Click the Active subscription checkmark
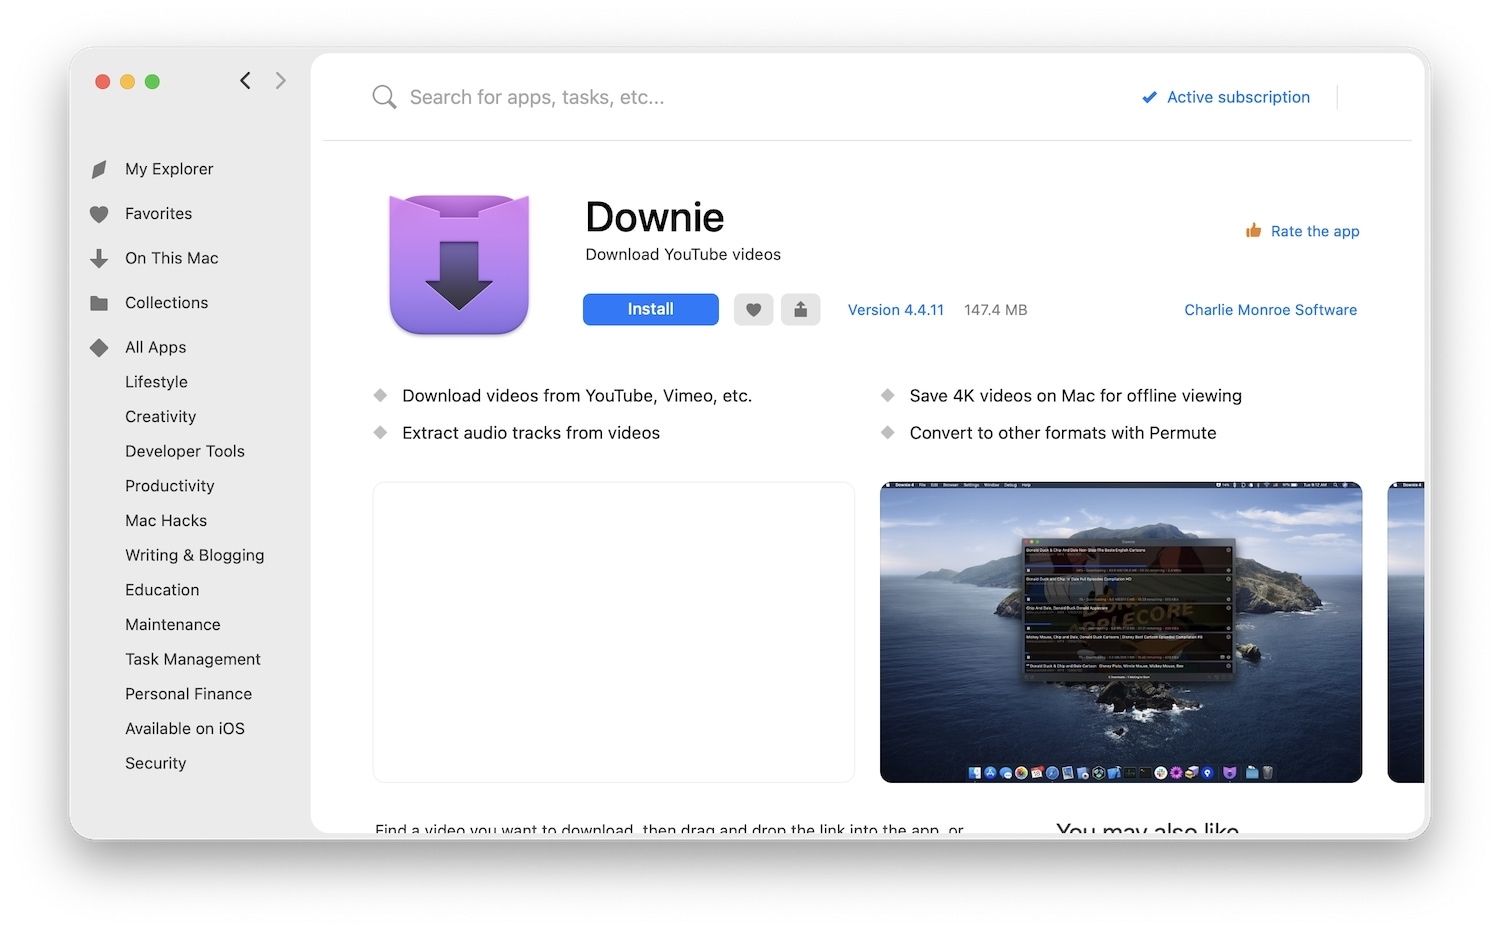This screenshot has height=931, width=1500. point(1148,96)
